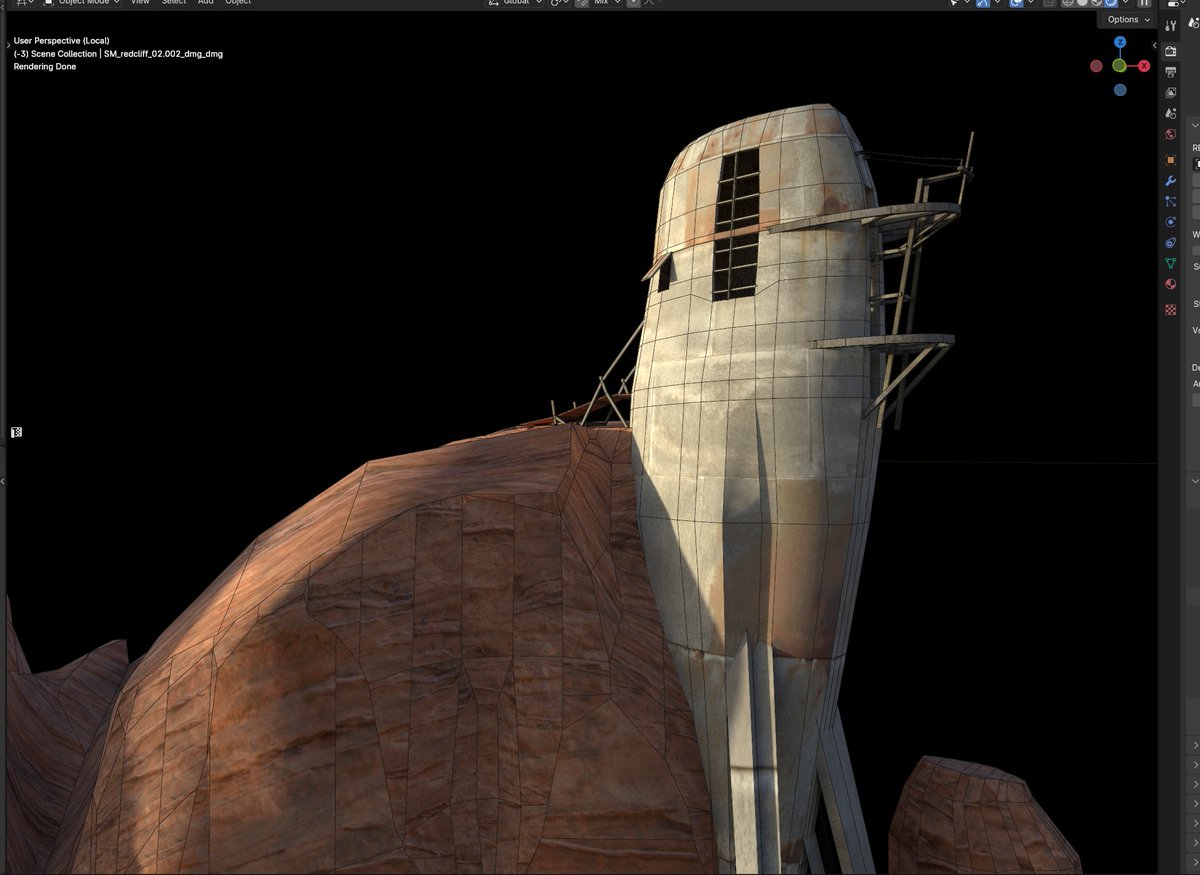
Task: Open the Object menu
Action: coord(238,3)
